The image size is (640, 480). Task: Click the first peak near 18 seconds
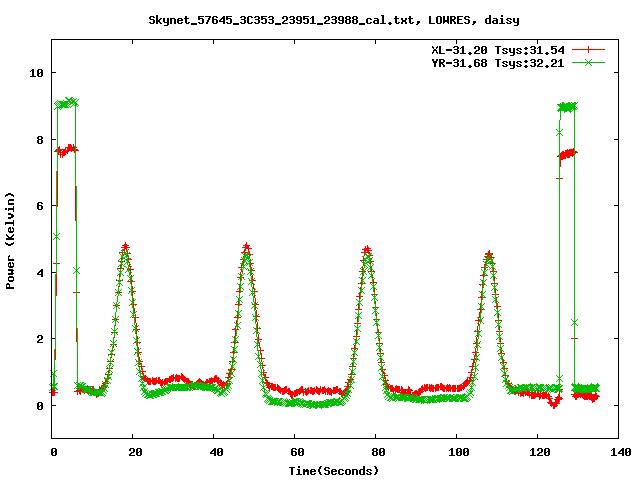(x=125, y=247)
